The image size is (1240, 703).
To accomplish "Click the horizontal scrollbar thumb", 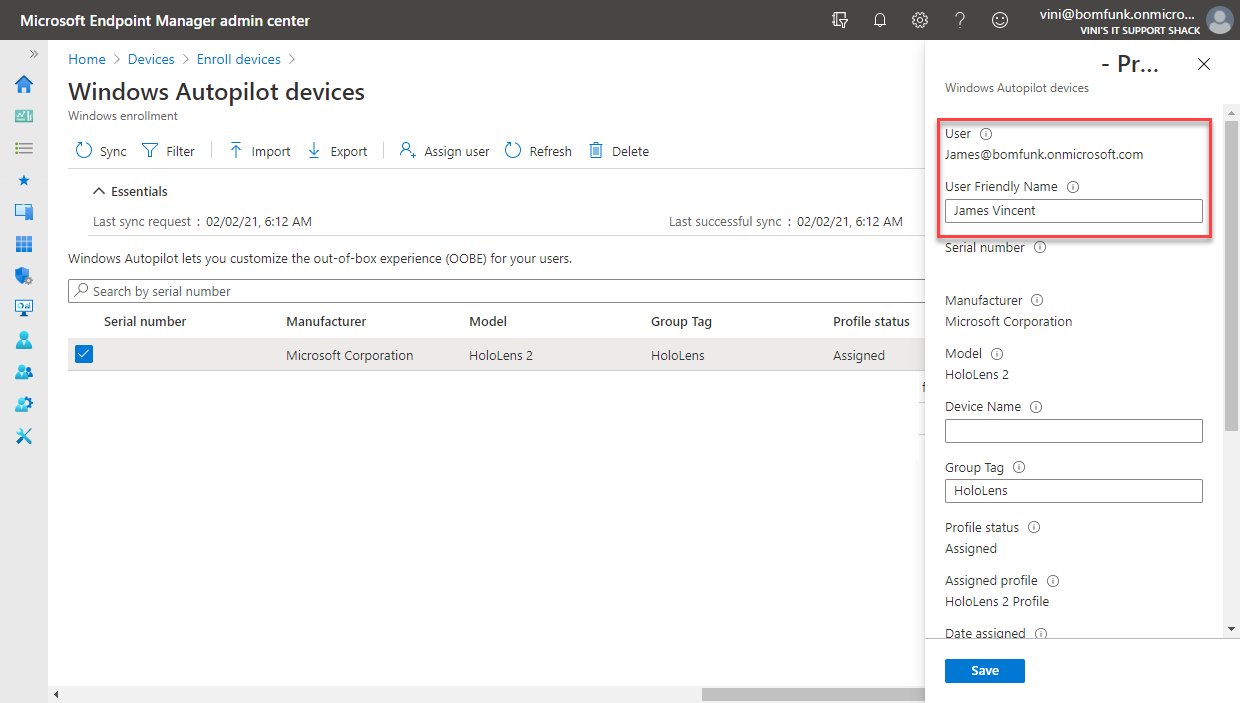I will point(812,694).
